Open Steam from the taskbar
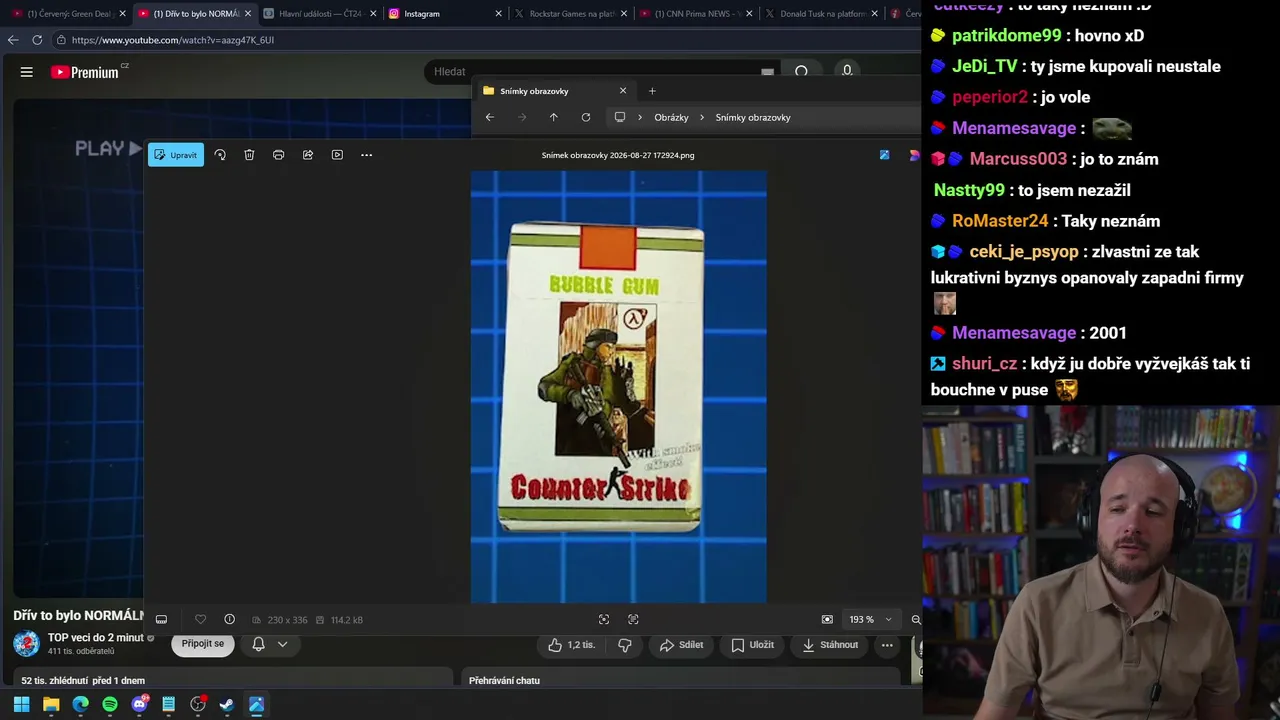The image size is (1280, 720). (x=227, y=704)
